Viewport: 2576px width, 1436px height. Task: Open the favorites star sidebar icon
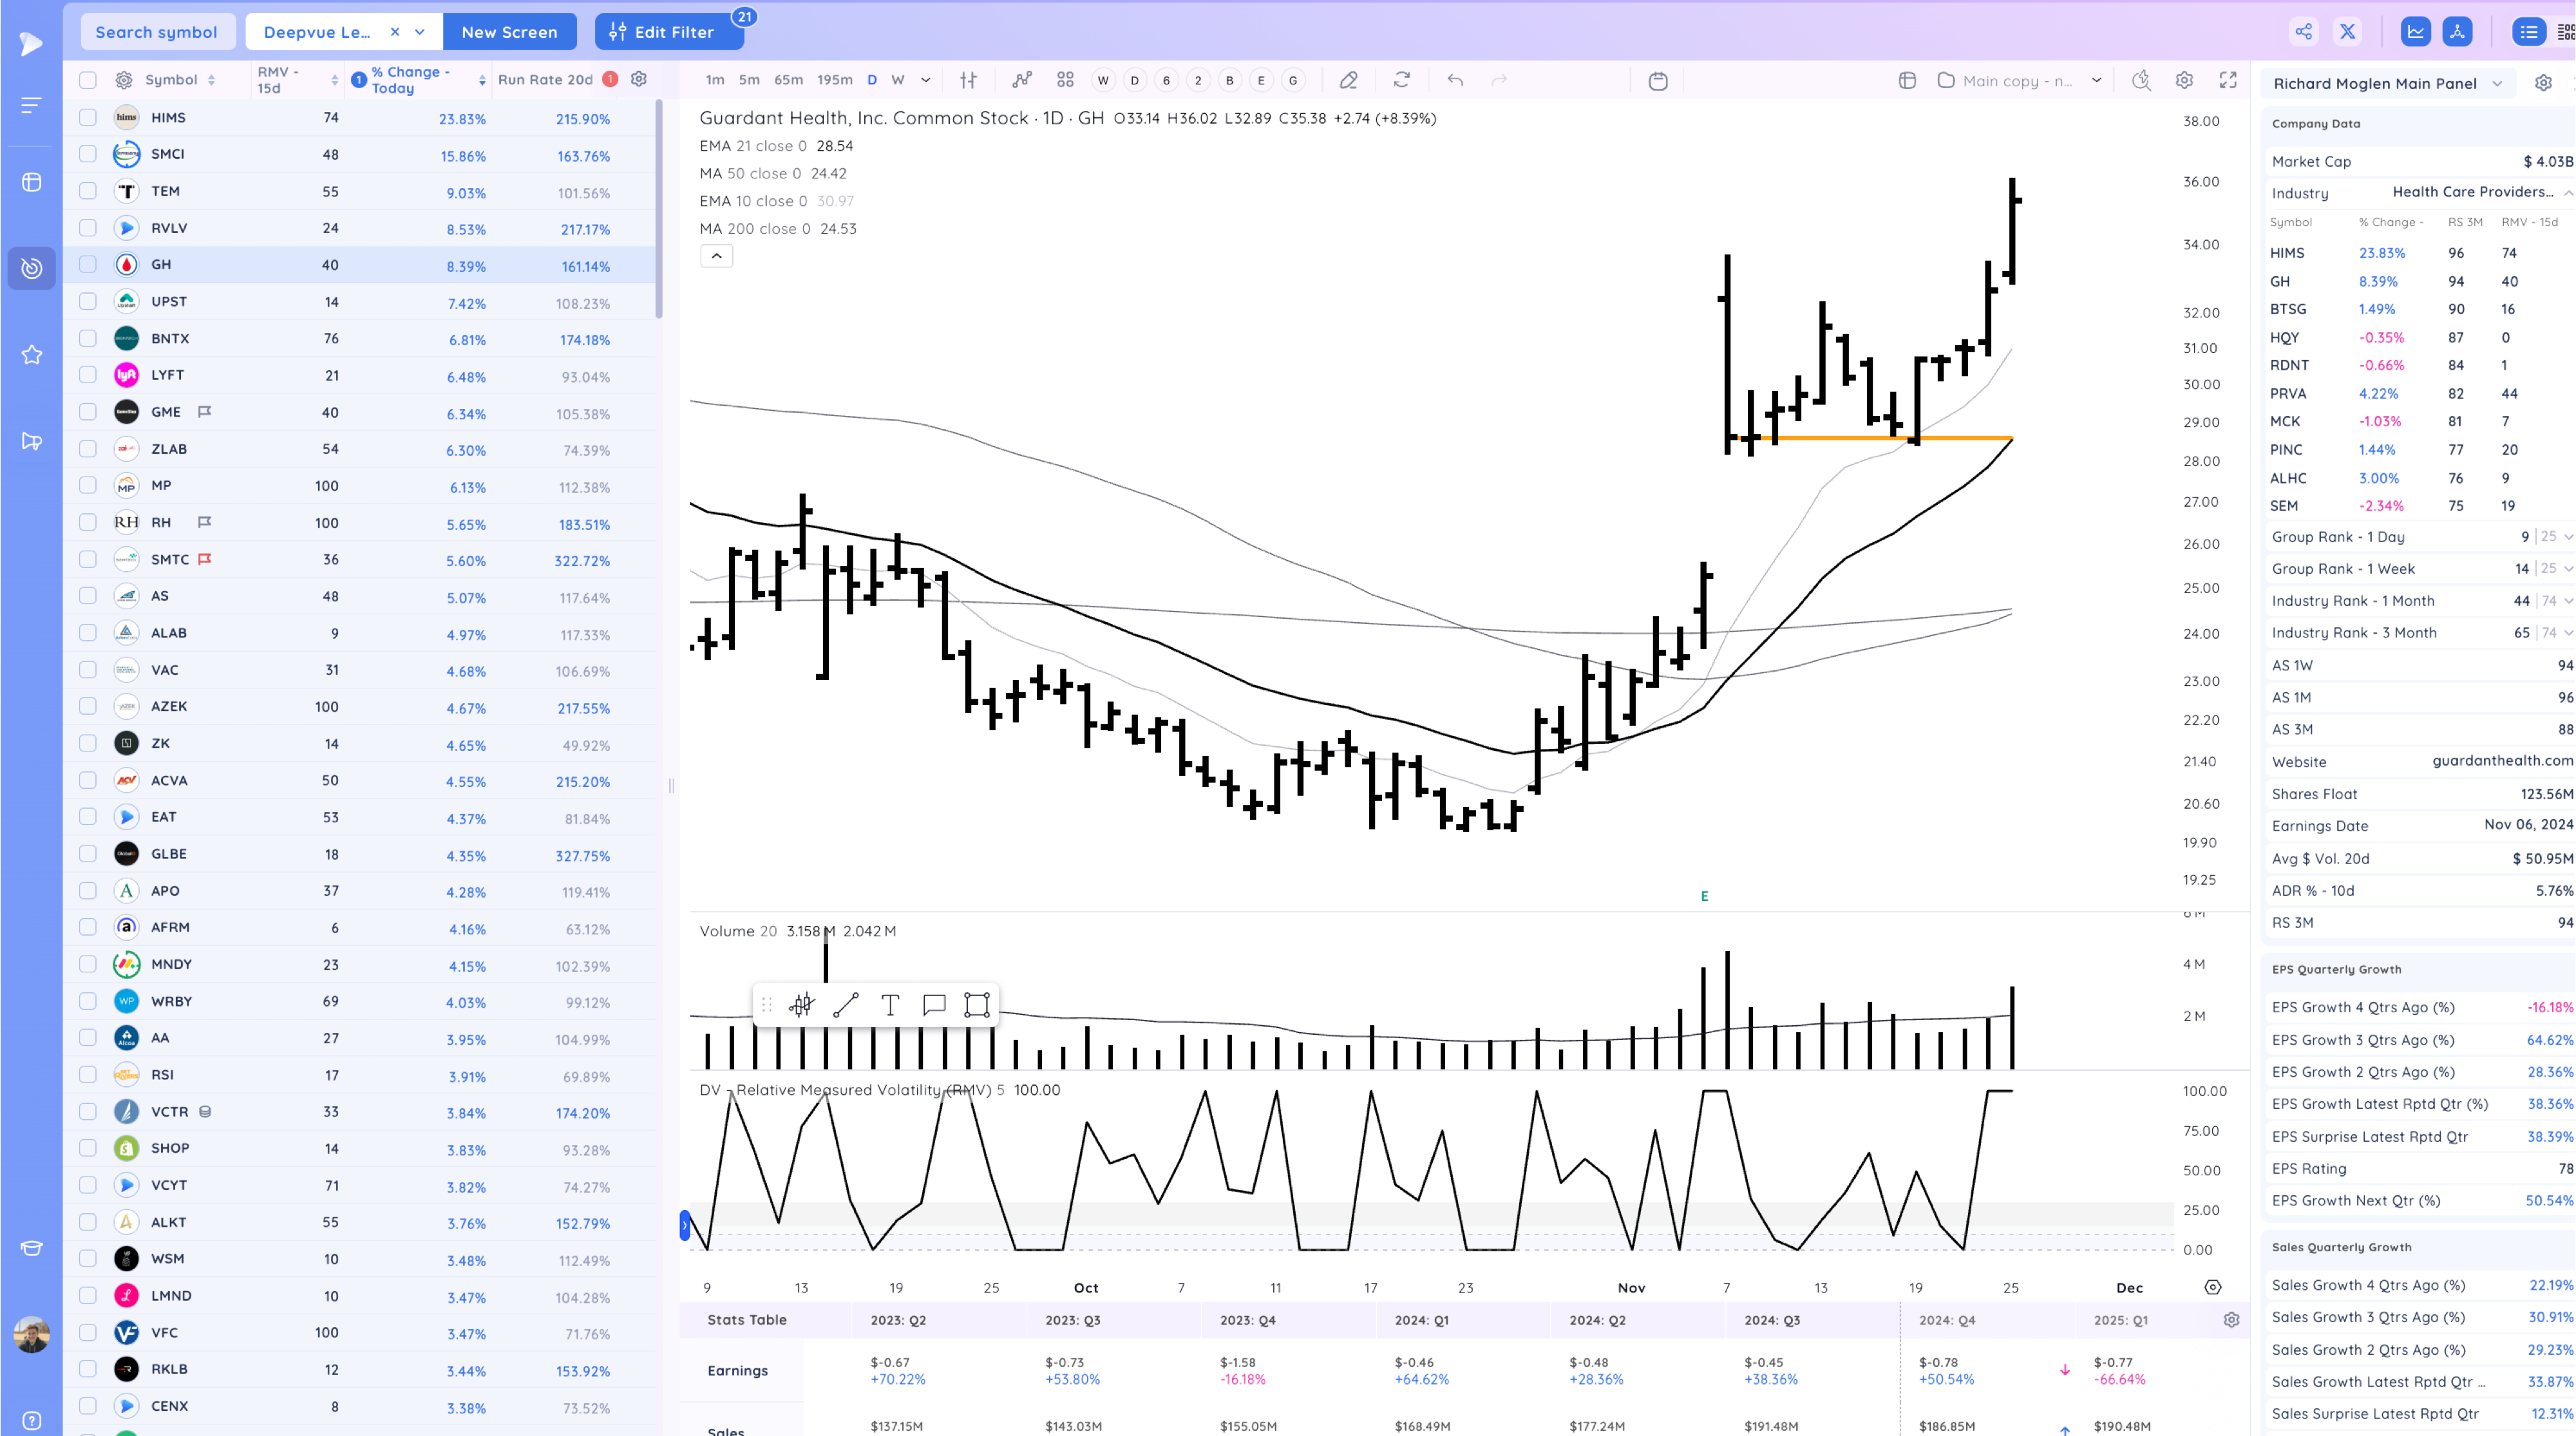tap(32, 355)
